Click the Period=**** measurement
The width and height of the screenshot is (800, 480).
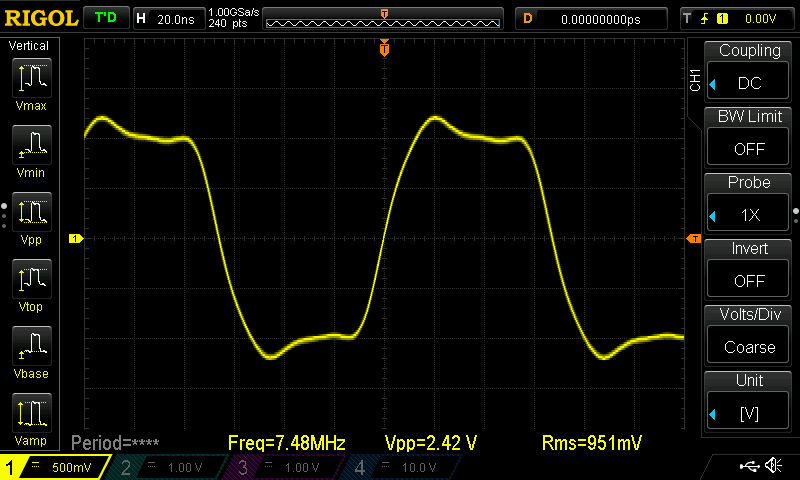[115, 443]
